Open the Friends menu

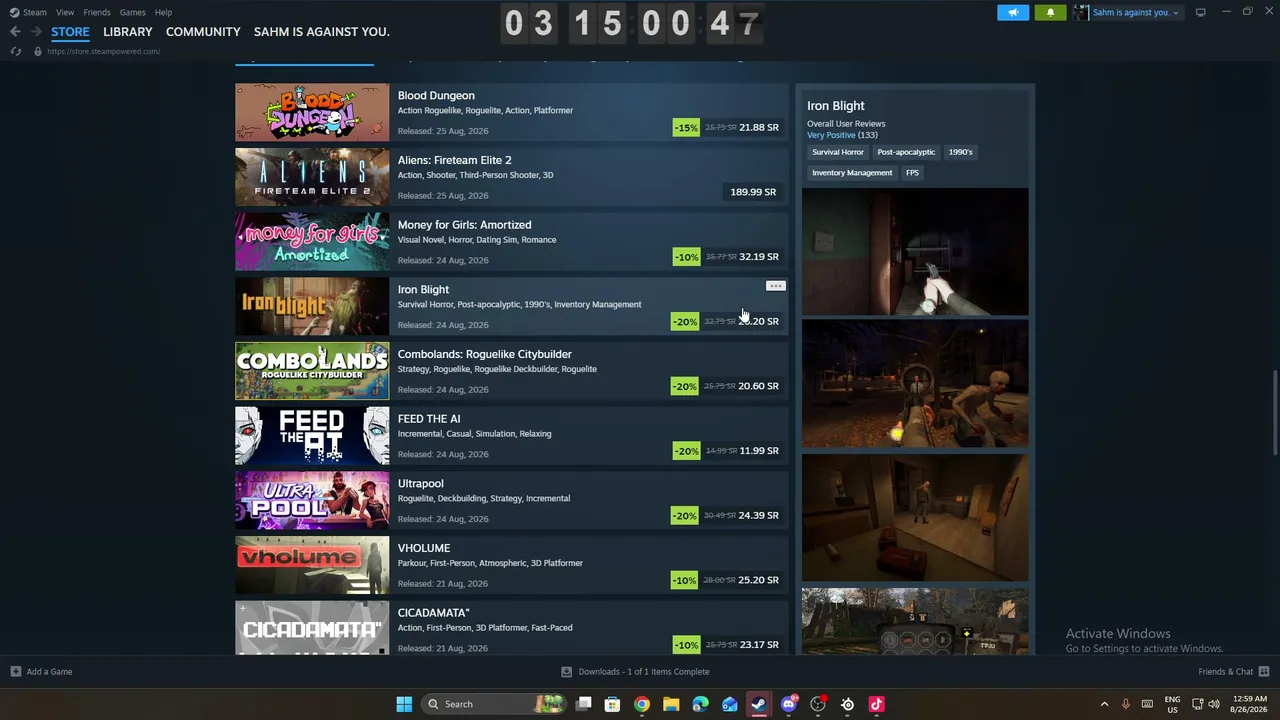[x=97, y=12]
